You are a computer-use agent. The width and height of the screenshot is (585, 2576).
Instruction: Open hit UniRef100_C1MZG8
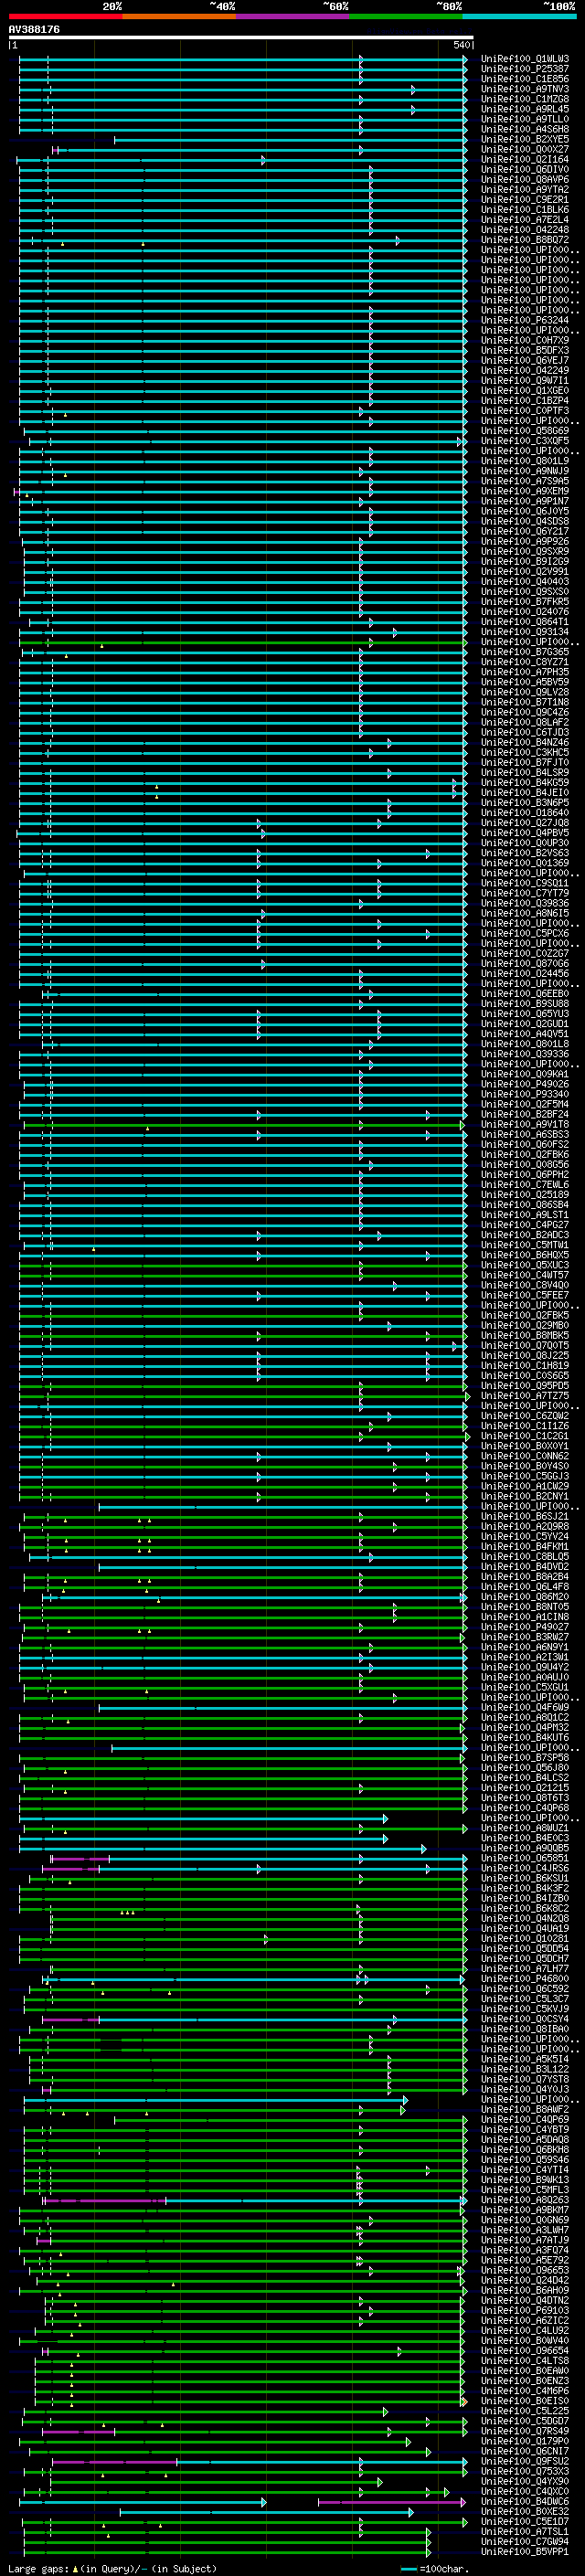[x=525, y=99]
